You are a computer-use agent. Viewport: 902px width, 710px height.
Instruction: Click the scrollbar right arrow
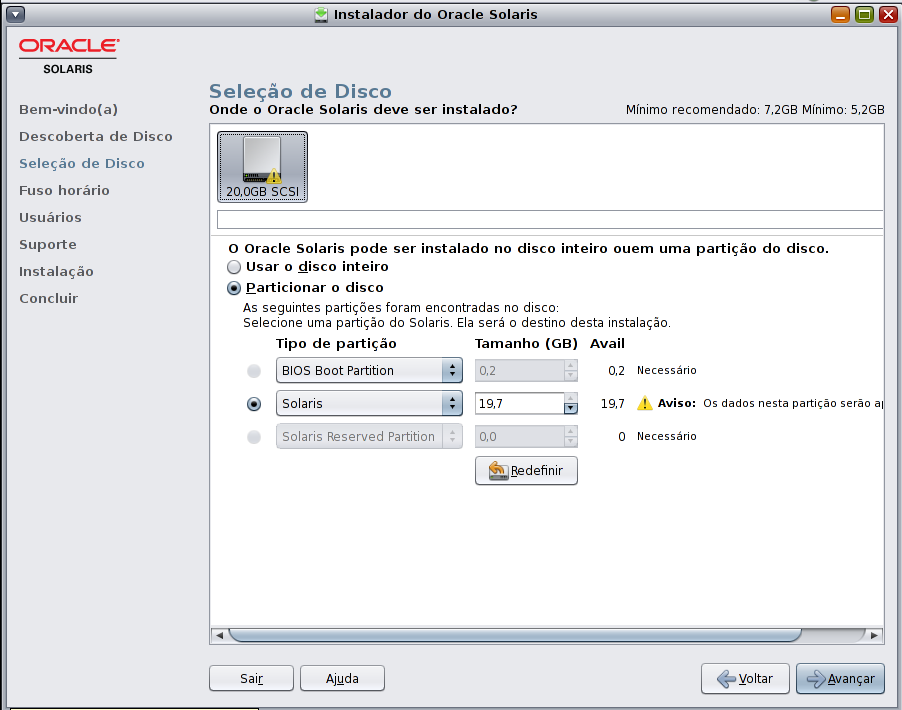874,635
